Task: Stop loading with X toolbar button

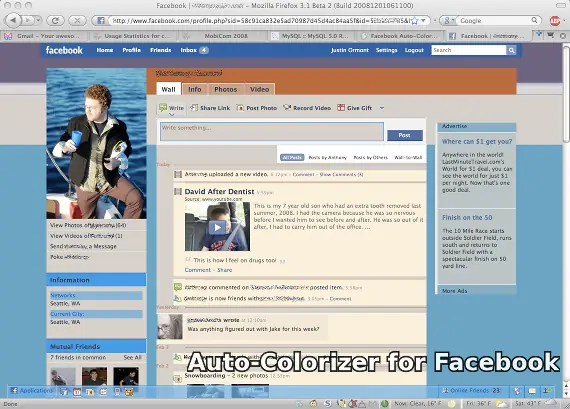Action: [77, 21]
